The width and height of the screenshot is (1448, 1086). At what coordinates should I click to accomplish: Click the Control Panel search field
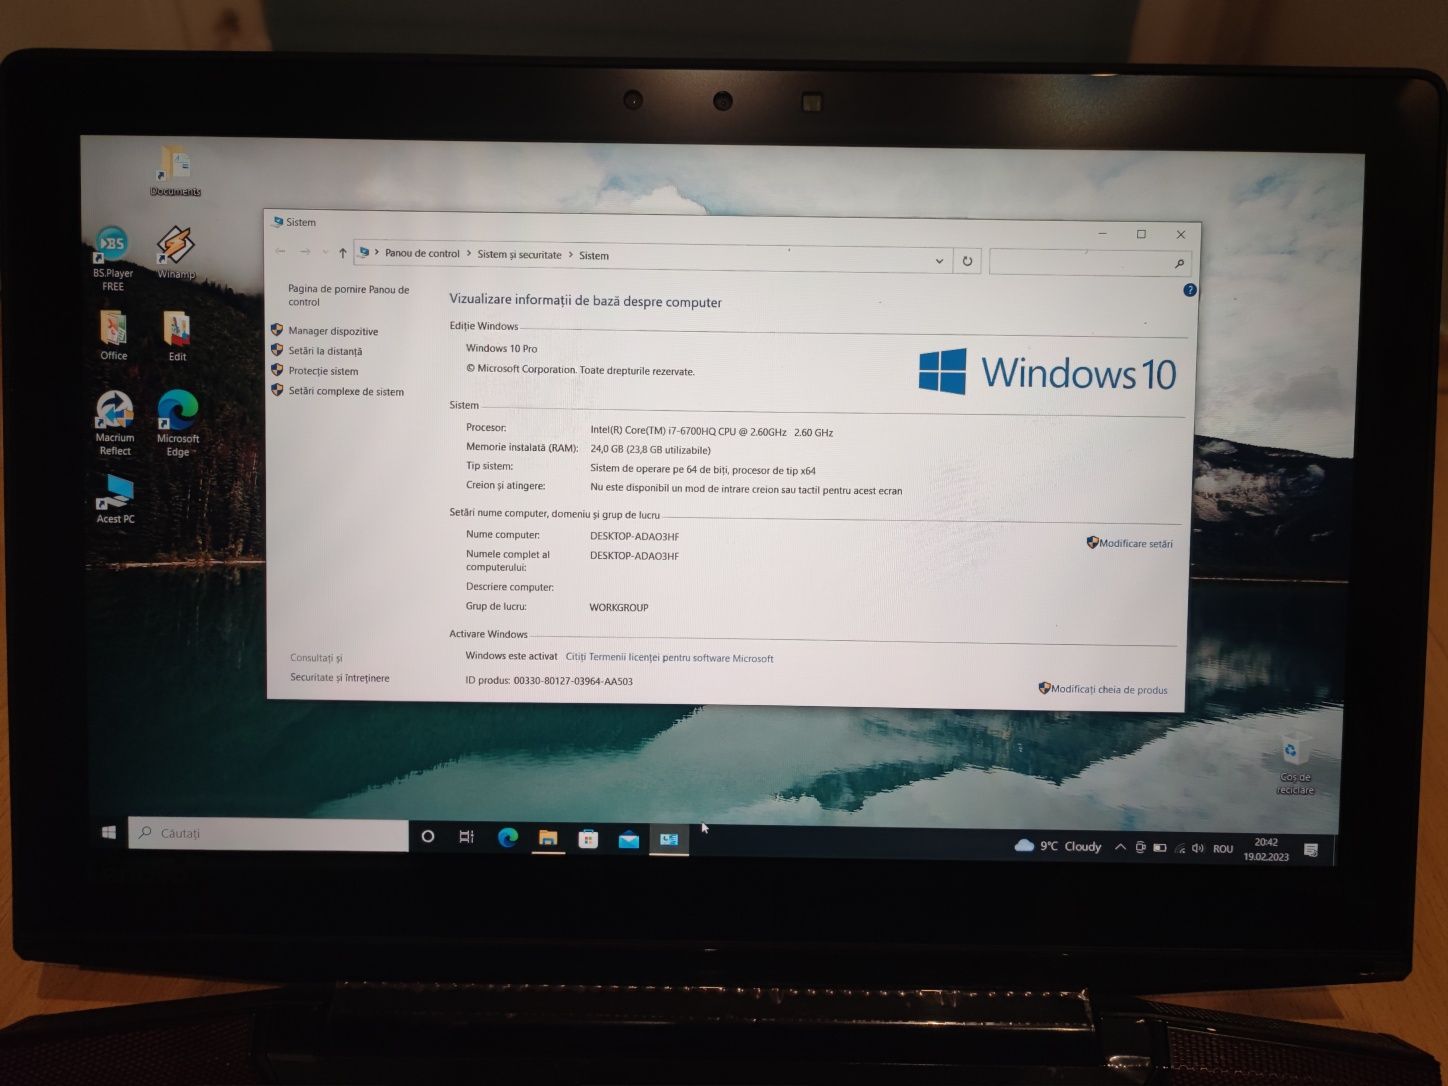(x=1088, y=262)
